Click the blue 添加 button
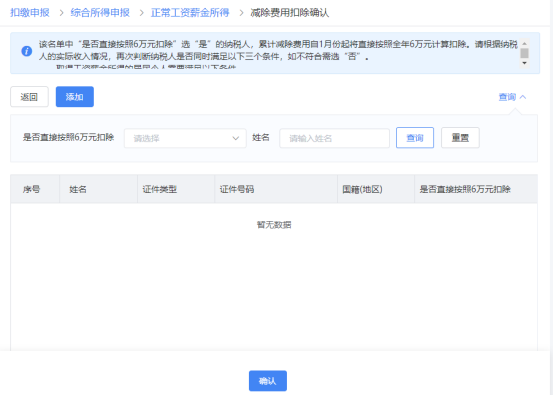This screenshot has height=396, width=553. [x=75, y=97]
